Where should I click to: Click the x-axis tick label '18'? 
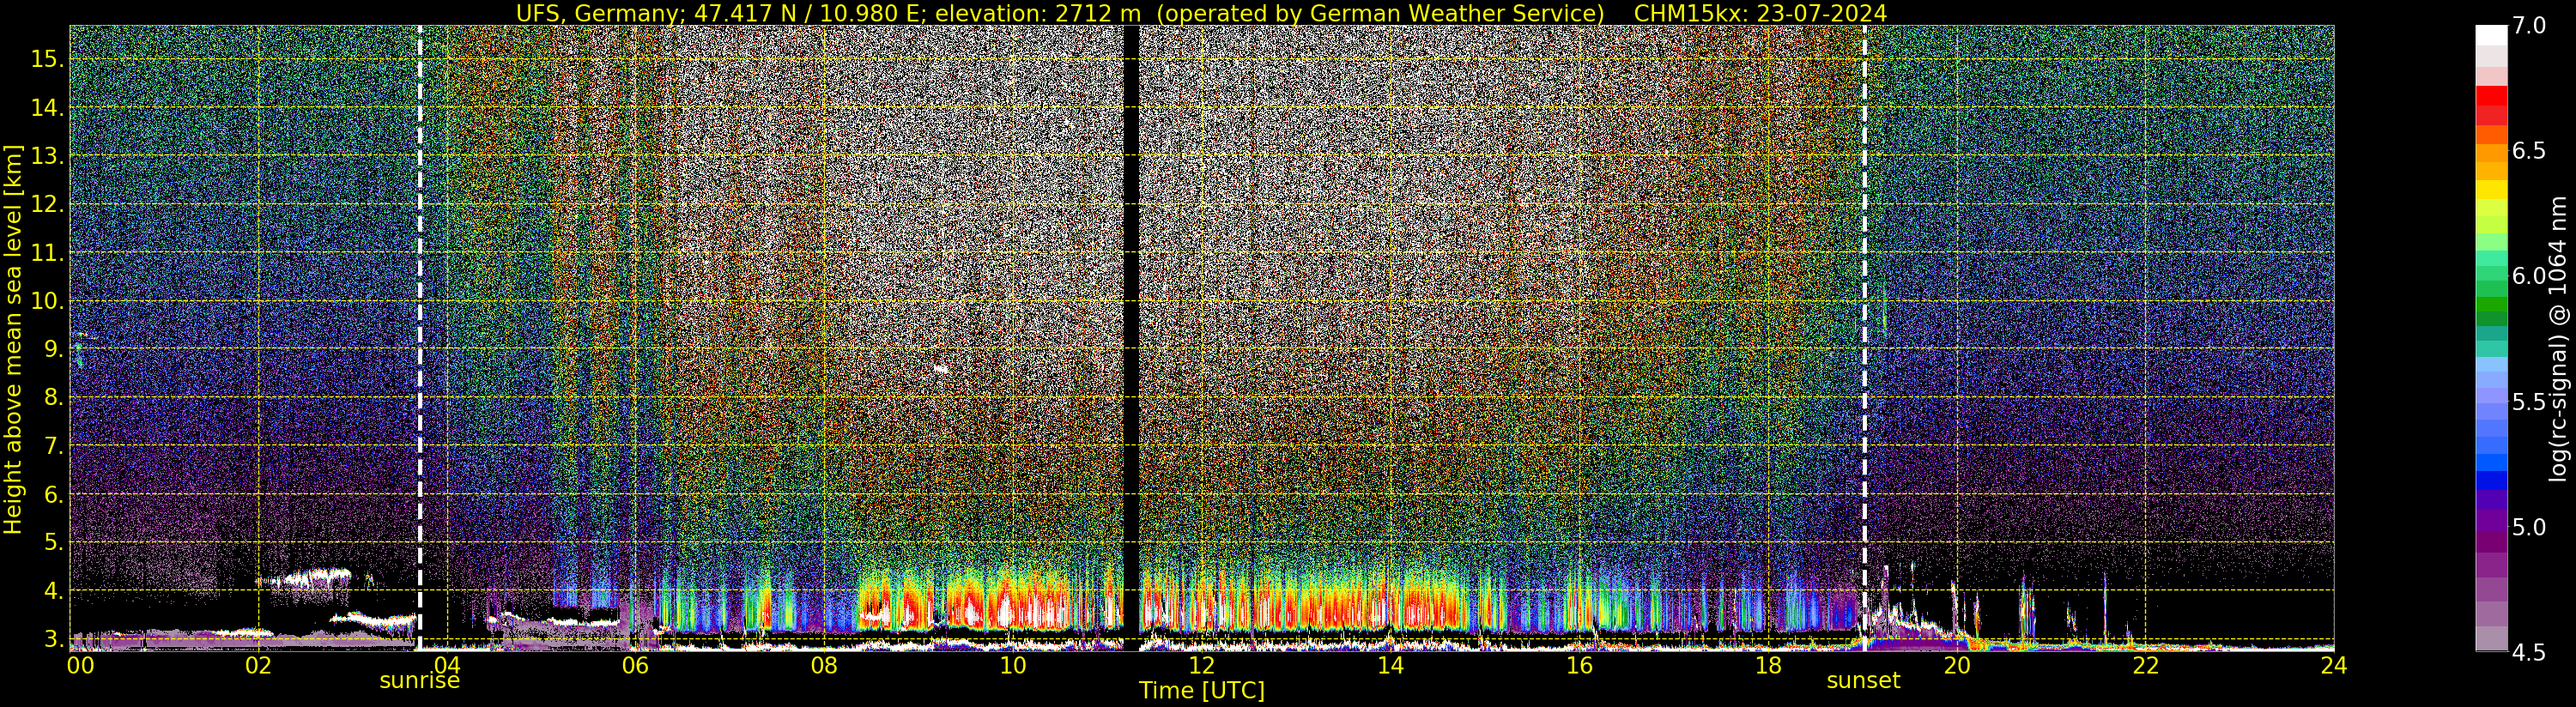(1767, 666)
